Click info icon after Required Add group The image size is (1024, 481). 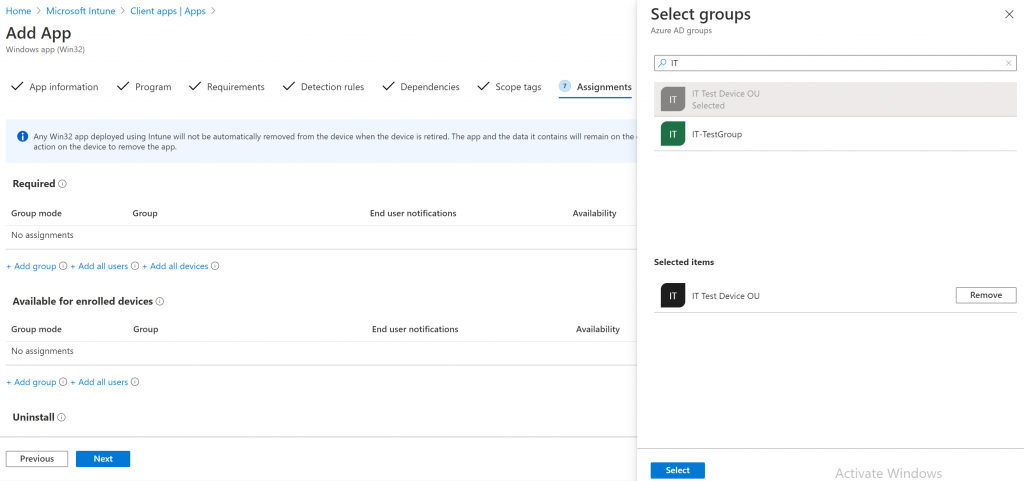[x=63, y=266]
